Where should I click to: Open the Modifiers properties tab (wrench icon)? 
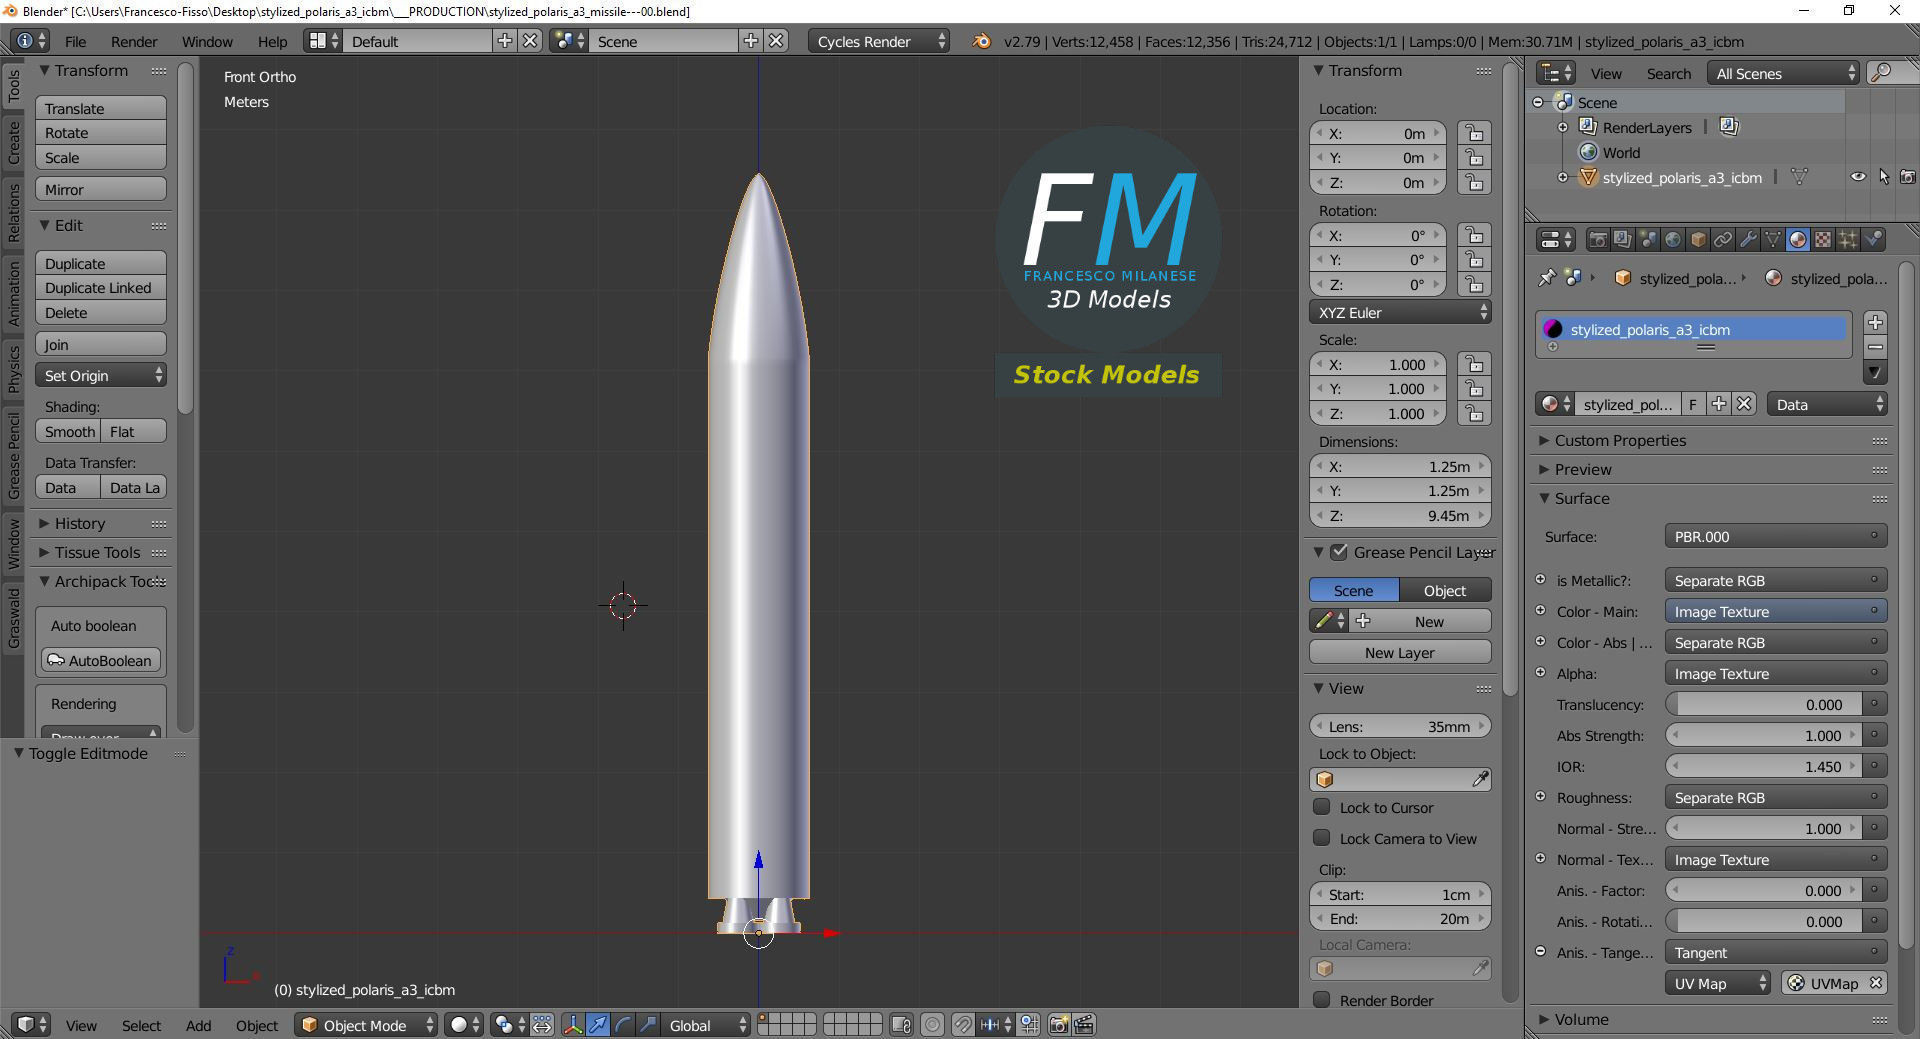coord(1748,240)
